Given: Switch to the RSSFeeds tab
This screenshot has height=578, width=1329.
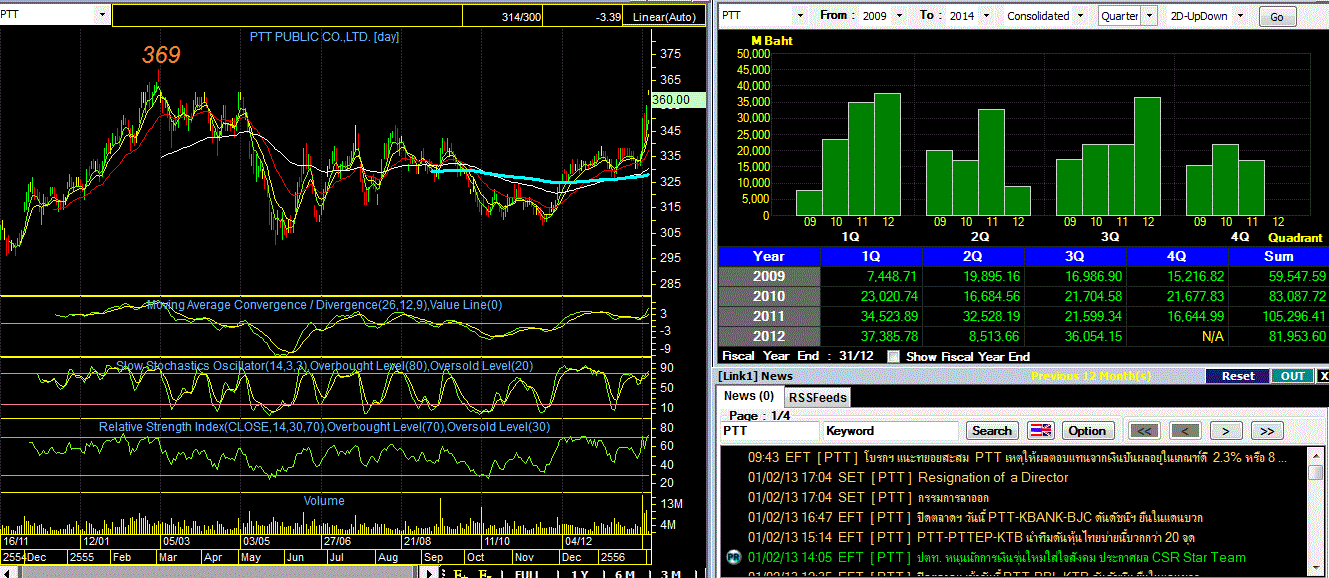Looking at the screenshot, I should click(x=818, y=397).
